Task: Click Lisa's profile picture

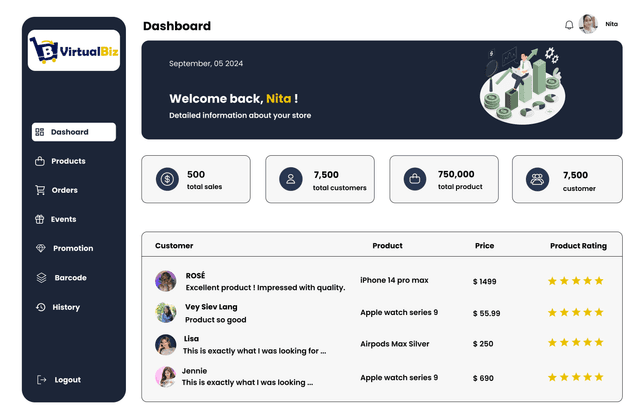Action: tap(166, 345)
